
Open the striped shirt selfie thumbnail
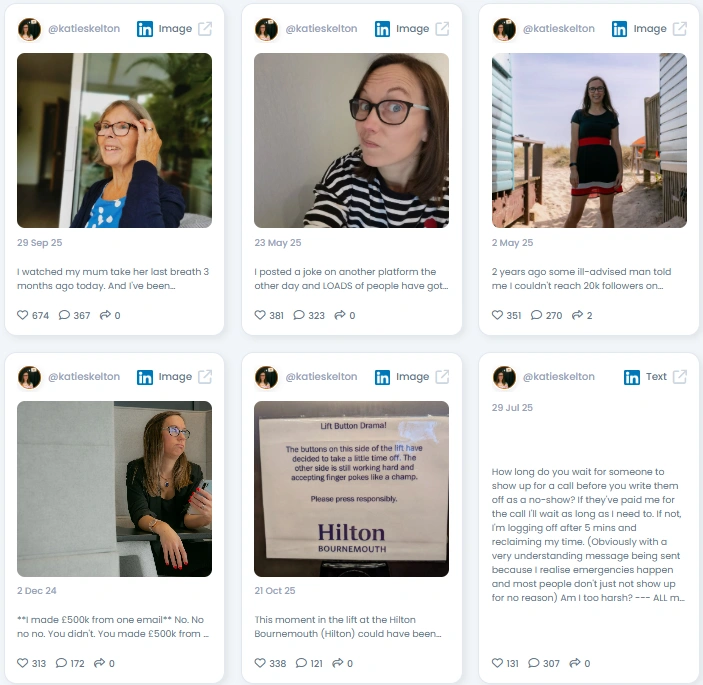(352, 140)
